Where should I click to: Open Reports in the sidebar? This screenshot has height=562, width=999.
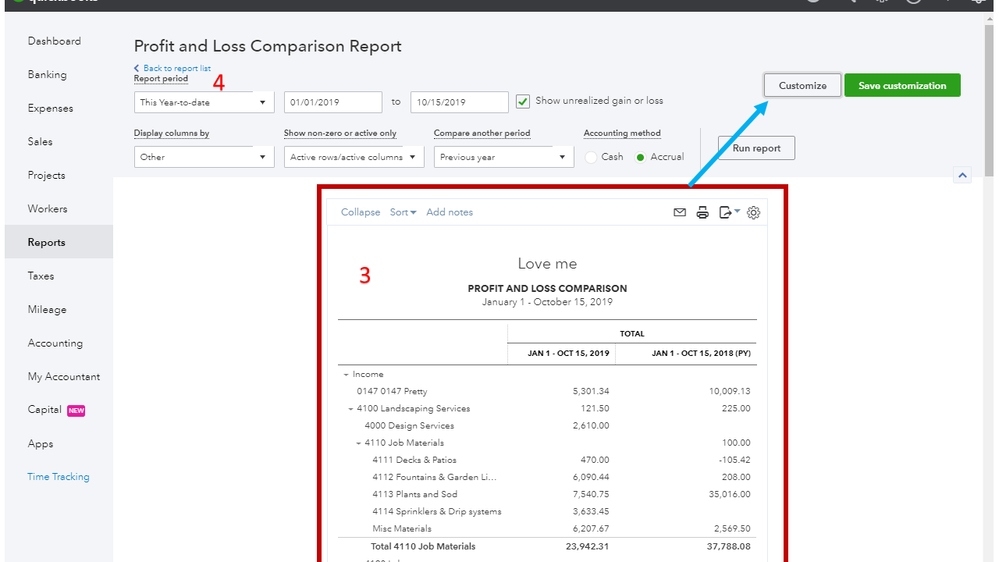(x=47, y=242)
